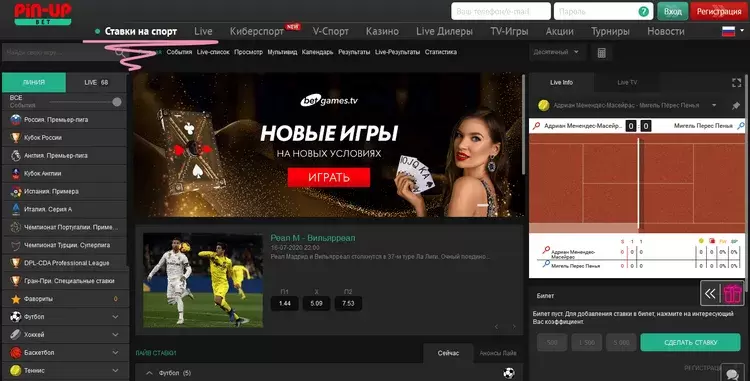This screenshot has width=750, height=381.
Task: Open the chat support bubble icon
Action: tap(732, 373)
